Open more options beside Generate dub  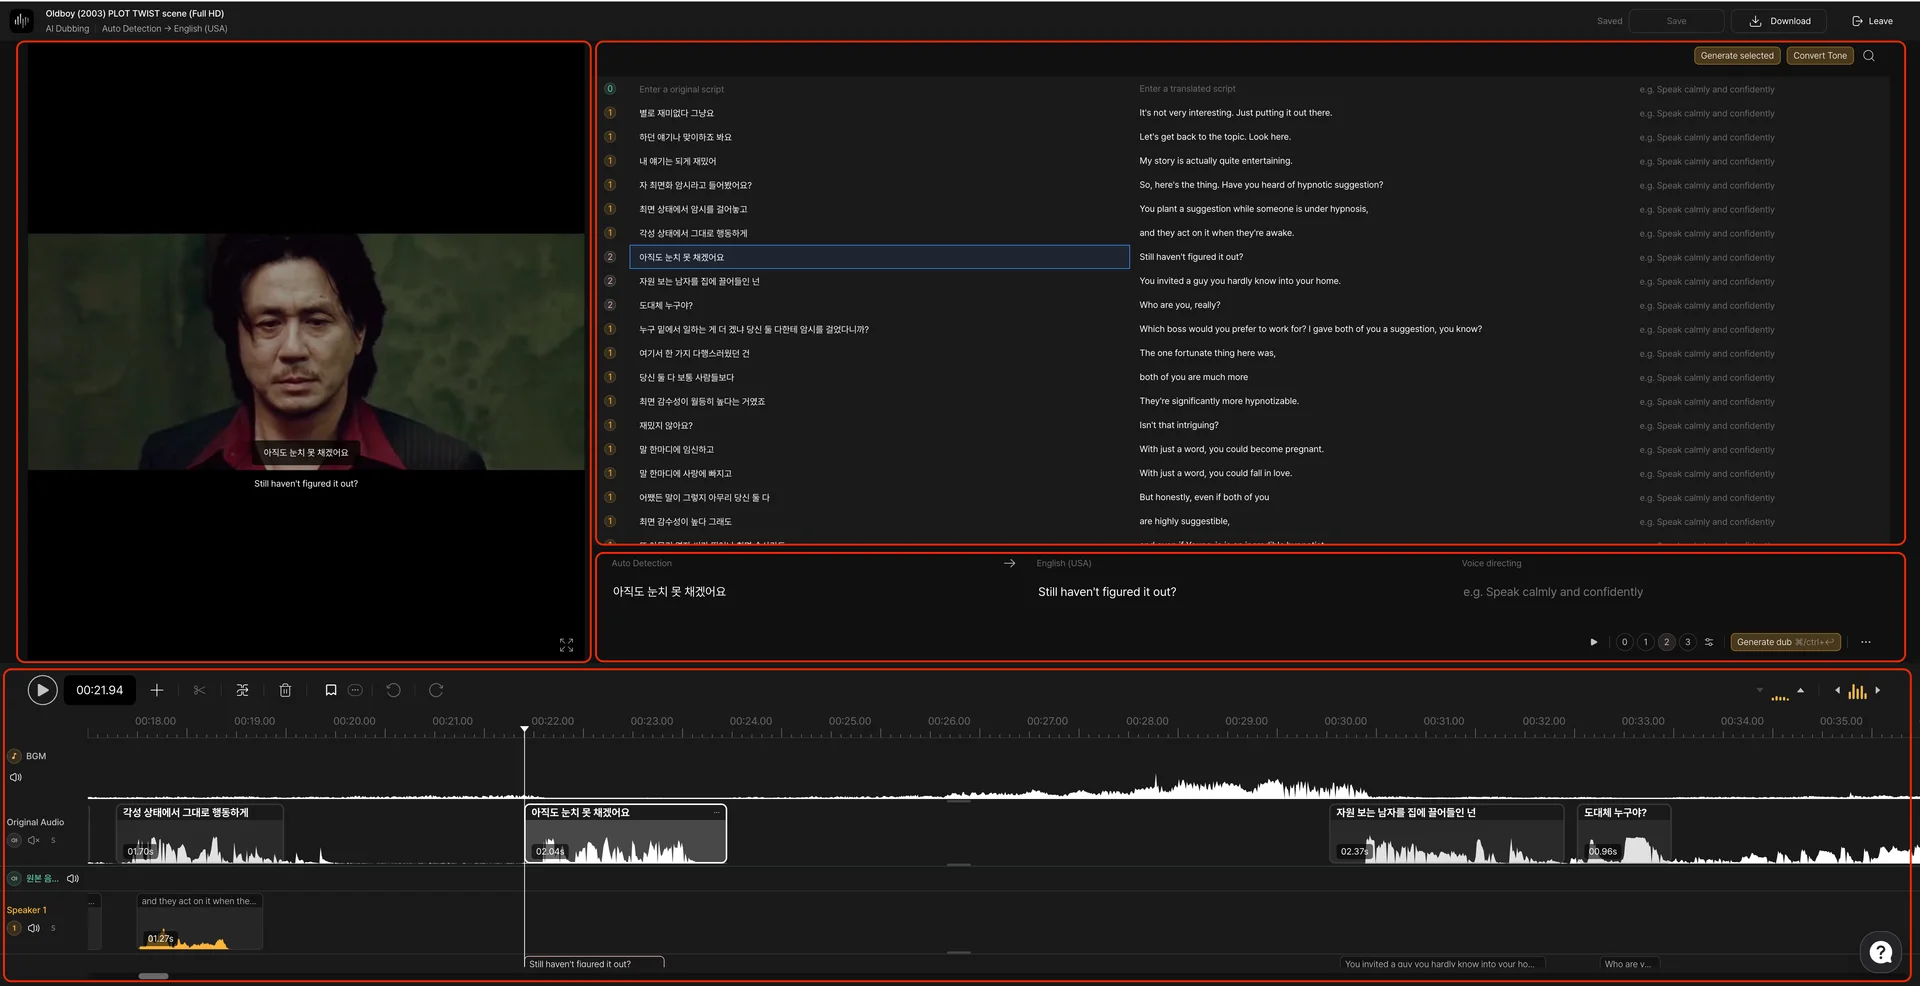click(x=1866, y=643)
